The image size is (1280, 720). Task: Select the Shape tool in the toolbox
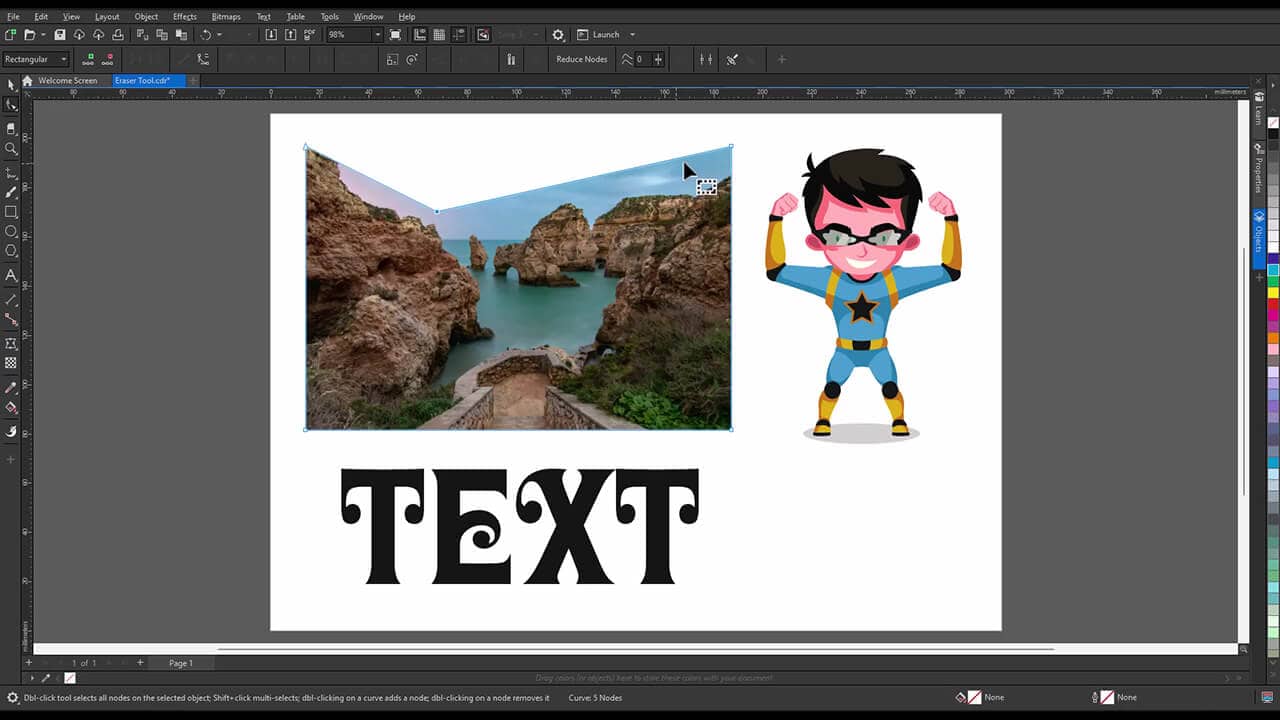click(11, 105)
